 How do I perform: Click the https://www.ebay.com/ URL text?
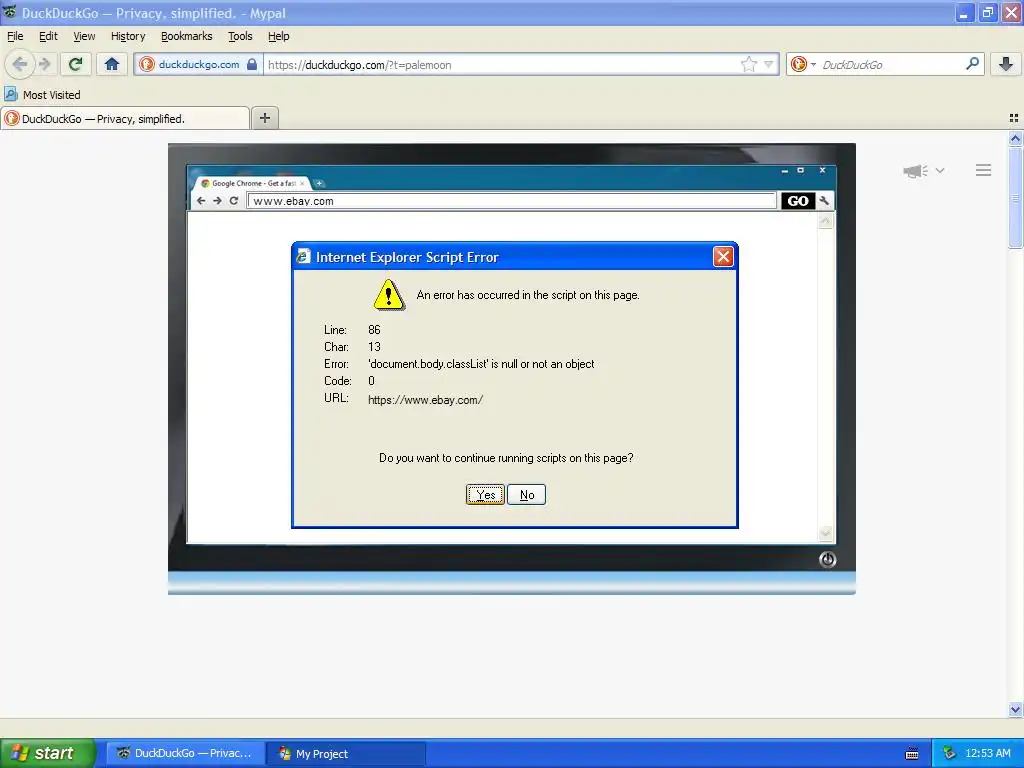425,400
